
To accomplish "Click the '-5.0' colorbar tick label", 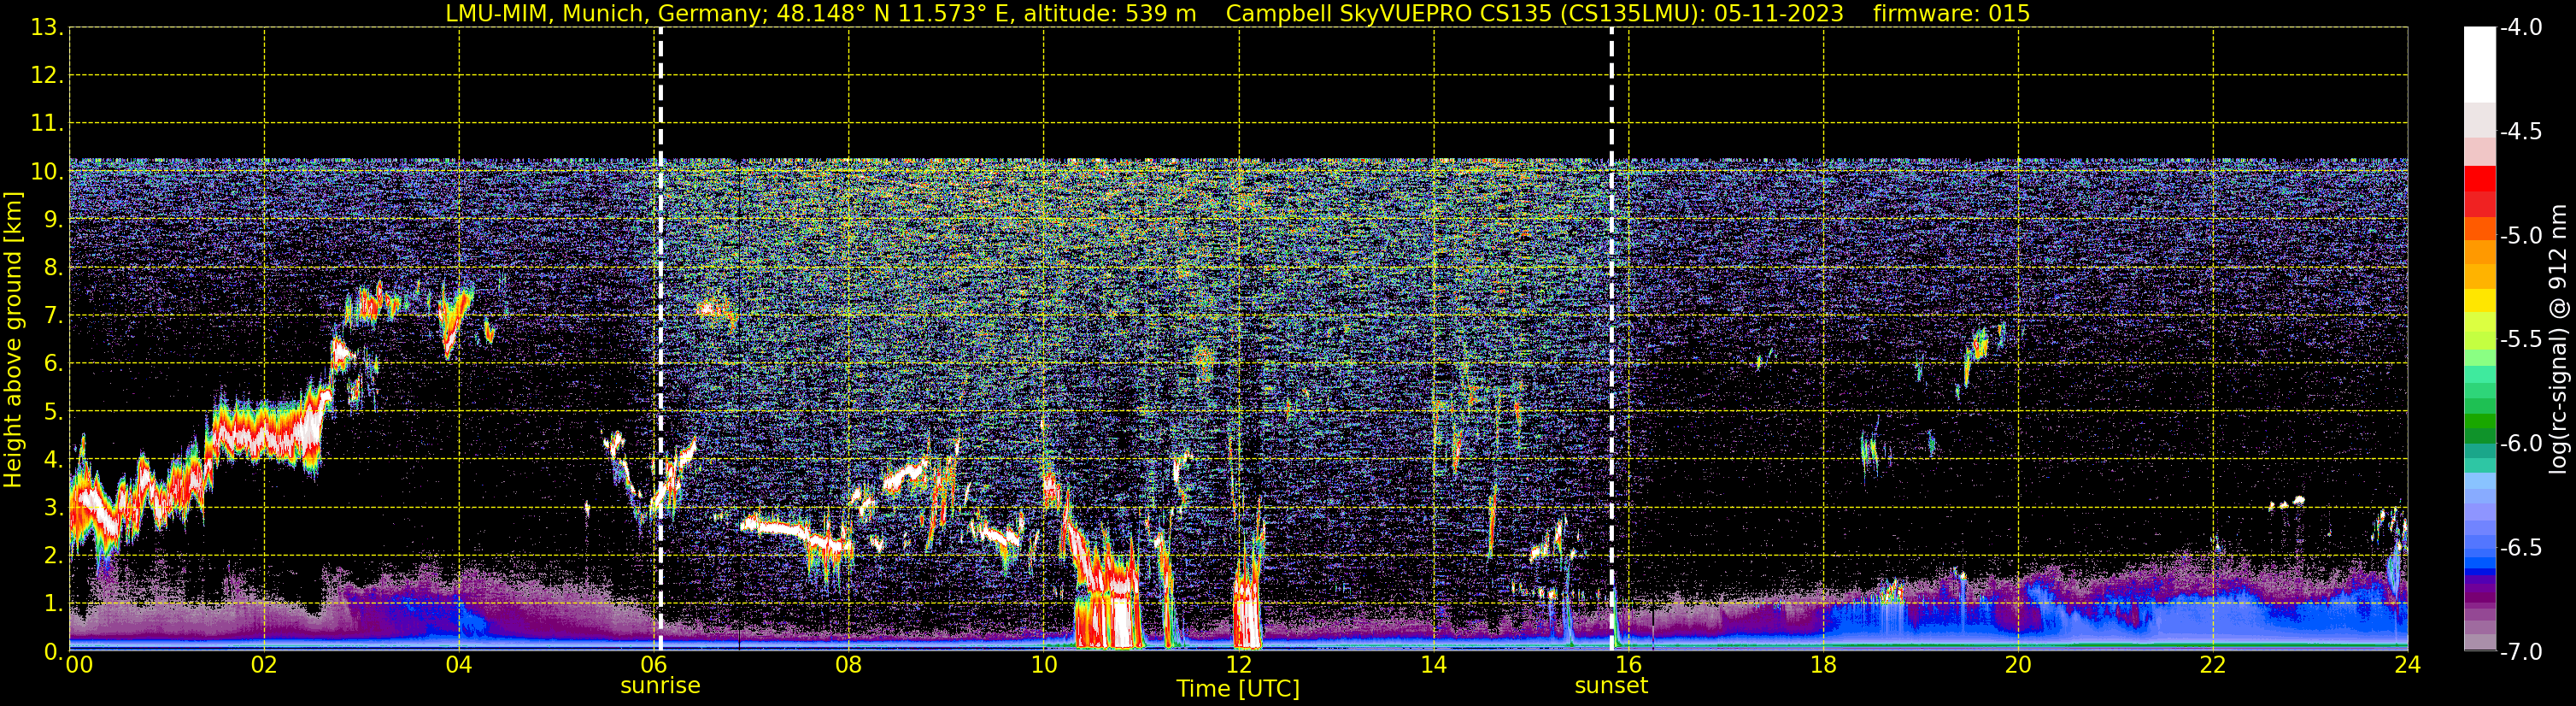I will click(2521, 235).
